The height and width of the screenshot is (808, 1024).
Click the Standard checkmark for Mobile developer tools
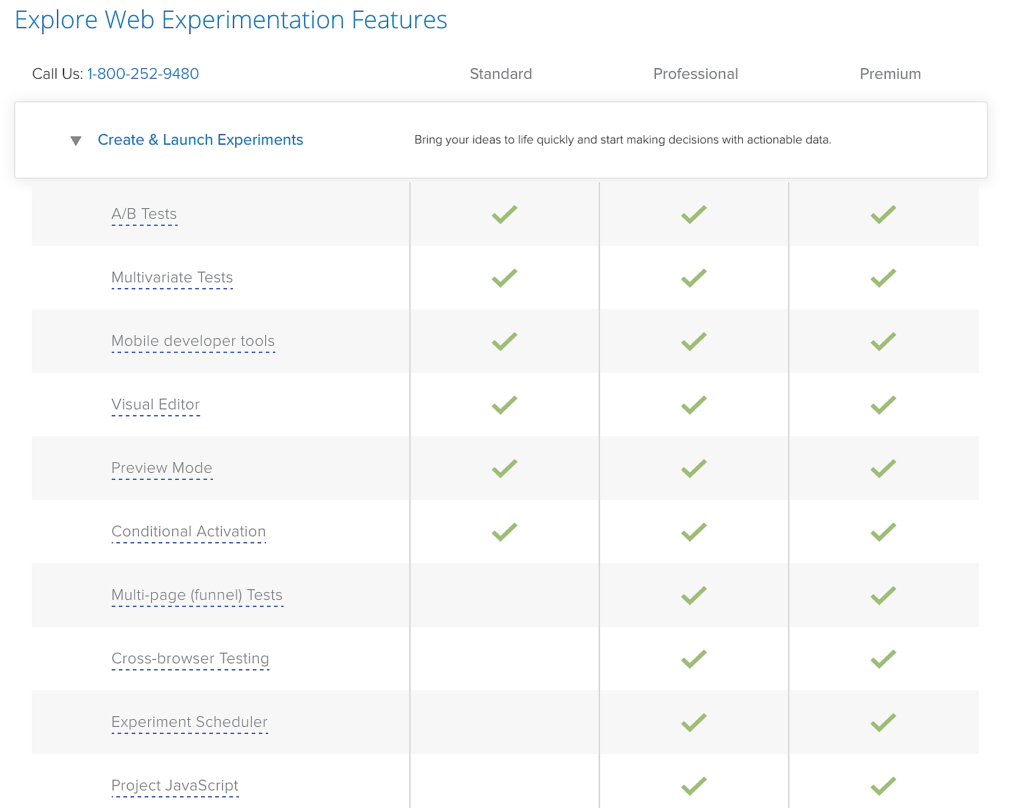click(504, 340)
